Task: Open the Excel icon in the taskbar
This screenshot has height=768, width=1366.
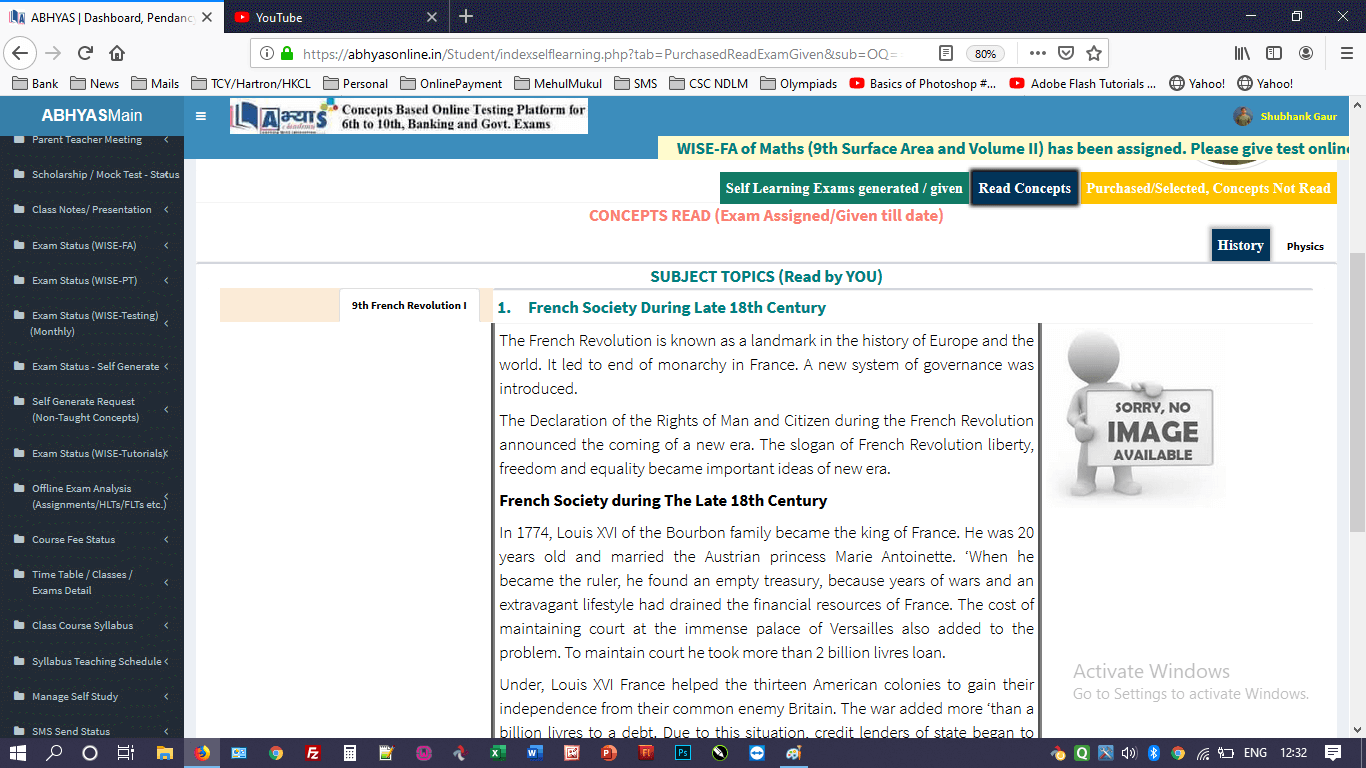Action: tap(497, 753)
